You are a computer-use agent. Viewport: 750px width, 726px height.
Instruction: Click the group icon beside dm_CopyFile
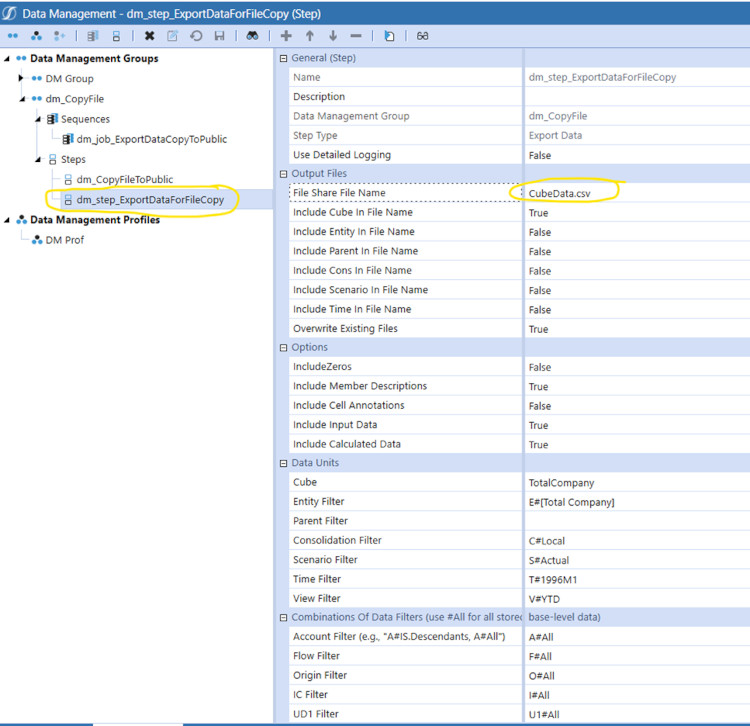(x=37, y=99)
